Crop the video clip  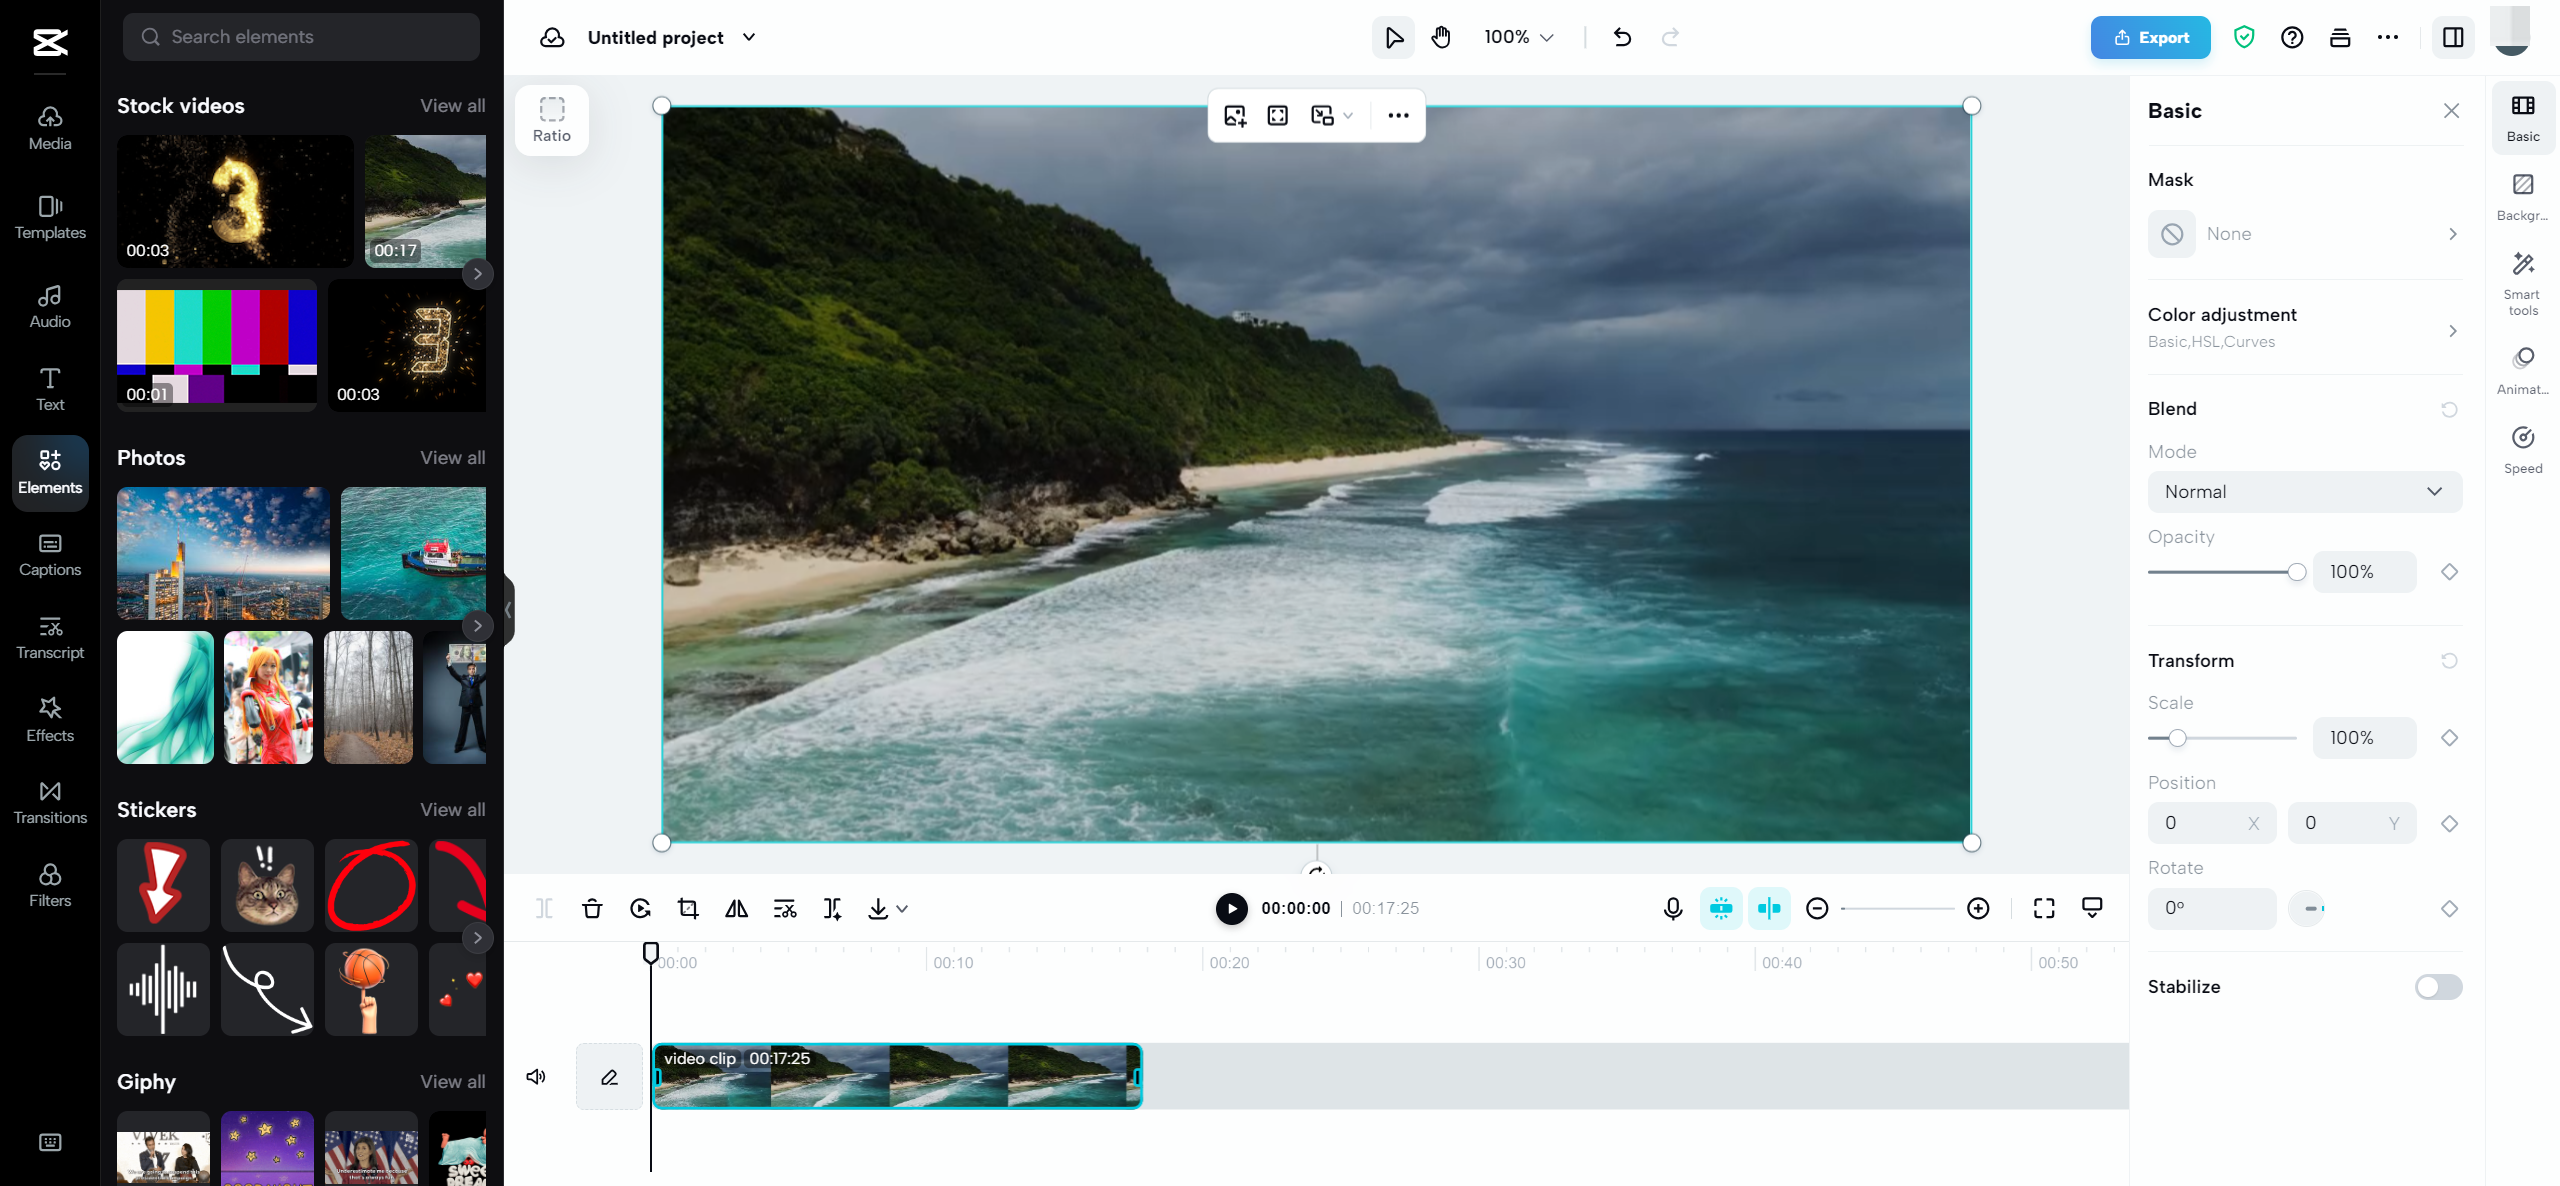click(688, 908)
